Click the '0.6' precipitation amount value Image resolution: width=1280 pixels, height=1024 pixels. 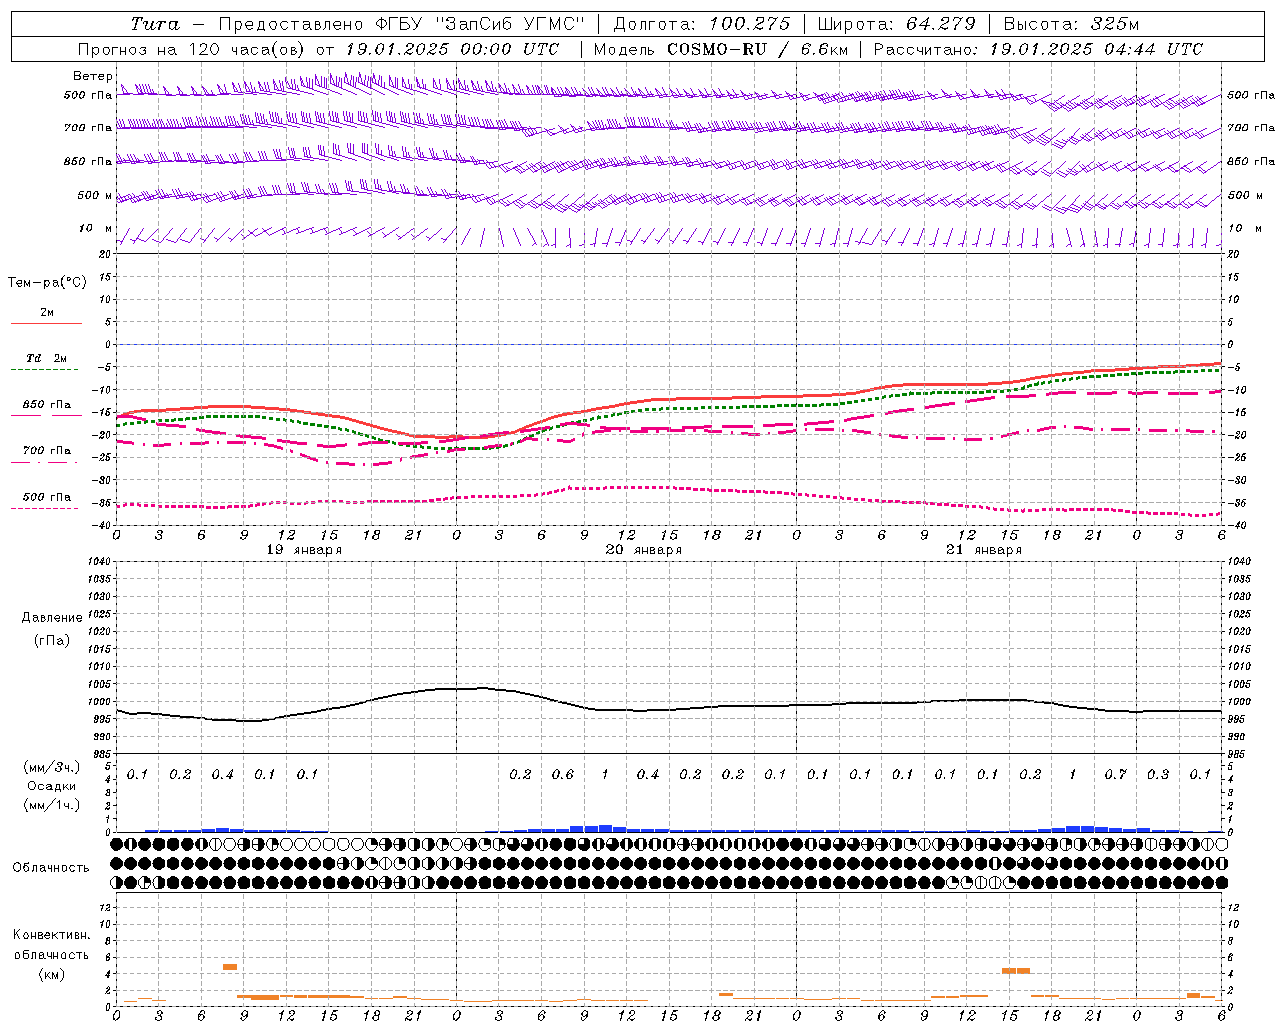tap(563, 775)
